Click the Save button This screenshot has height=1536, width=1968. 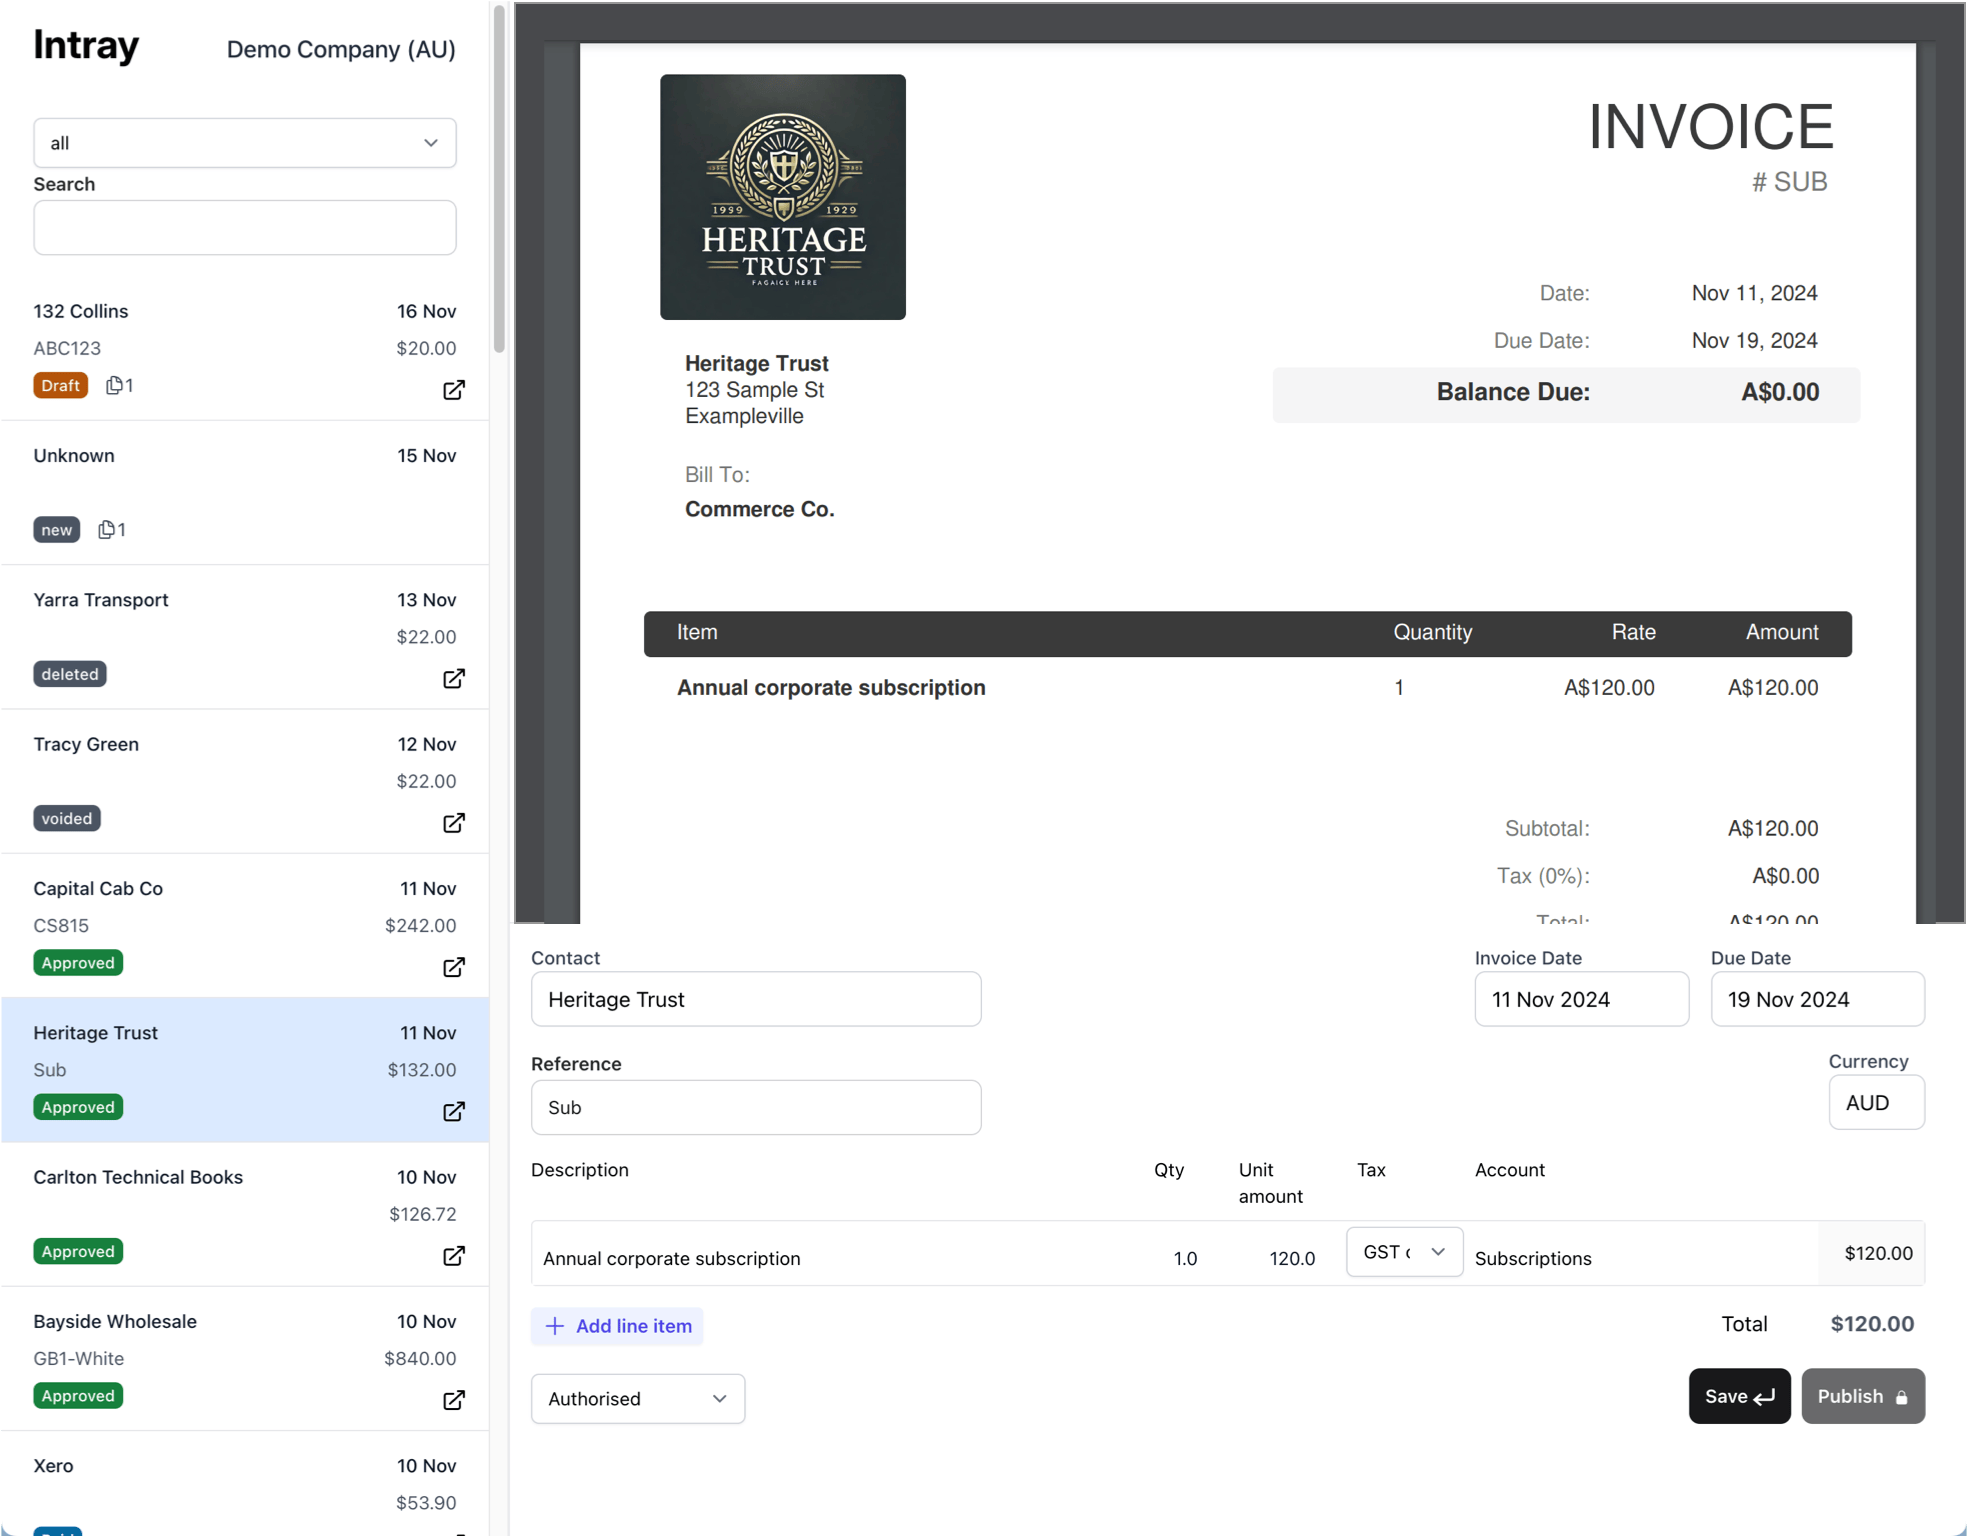tap(1738, 1396)
